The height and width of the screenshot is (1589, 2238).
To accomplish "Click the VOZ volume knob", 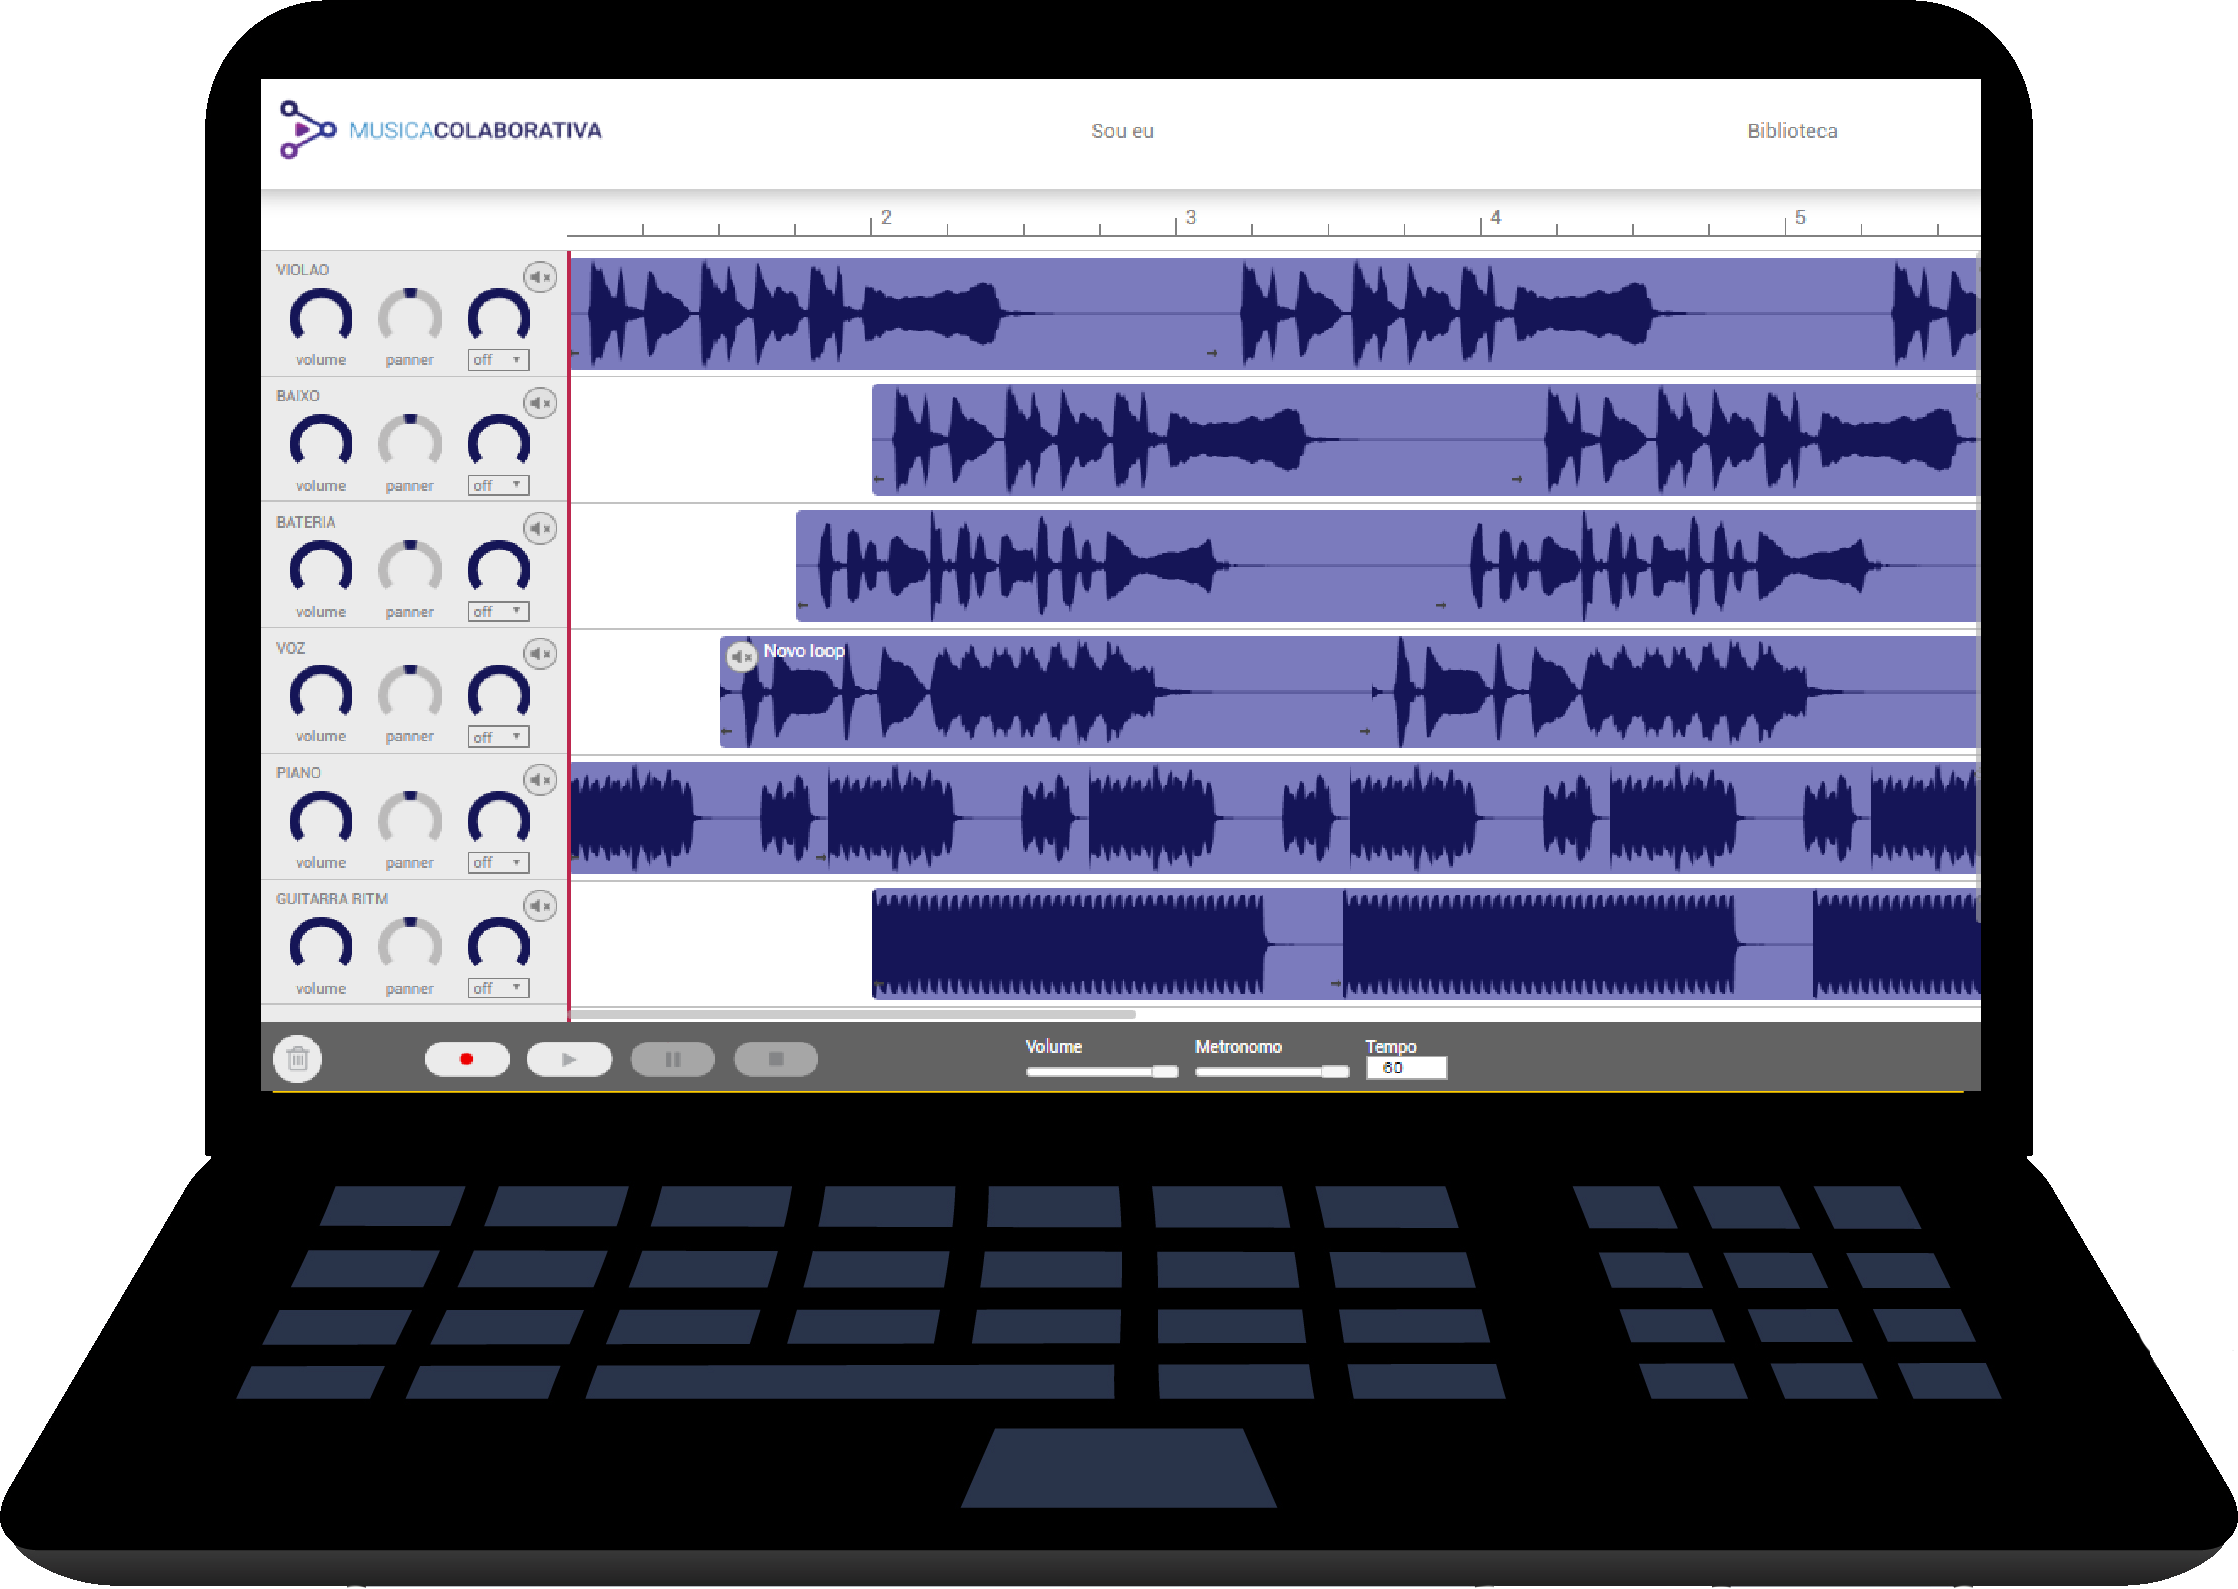I will 321,693.
